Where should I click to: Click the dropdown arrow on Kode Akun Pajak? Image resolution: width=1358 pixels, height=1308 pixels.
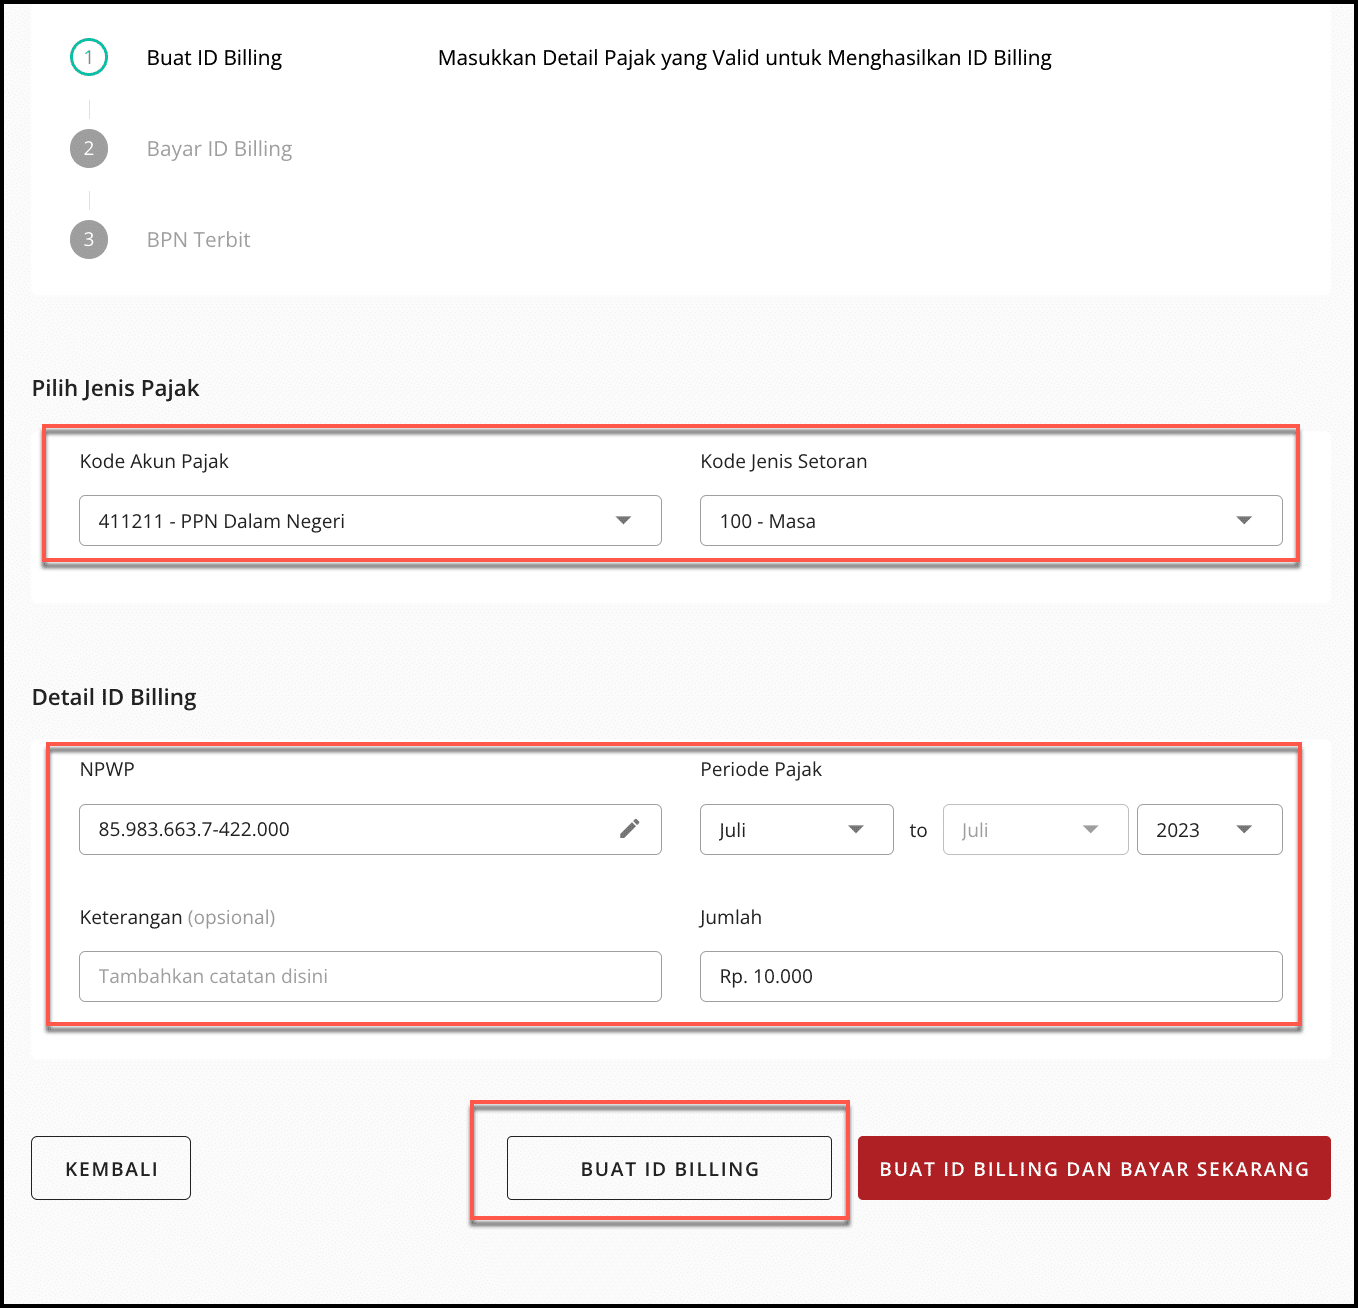tap(624, 520)
